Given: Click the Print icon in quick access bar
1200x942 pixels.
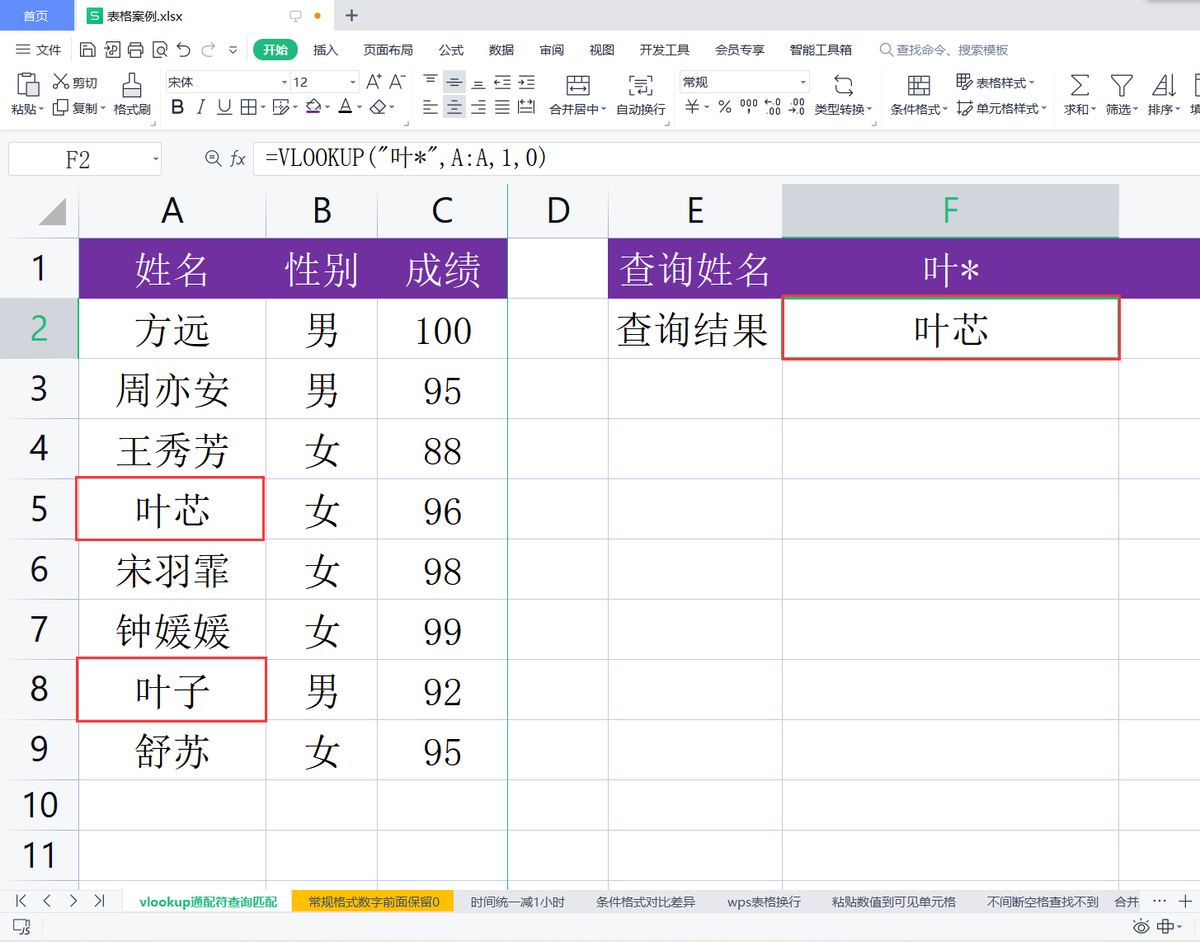Looking at the screenshot, I should click(x=136, y=49).
